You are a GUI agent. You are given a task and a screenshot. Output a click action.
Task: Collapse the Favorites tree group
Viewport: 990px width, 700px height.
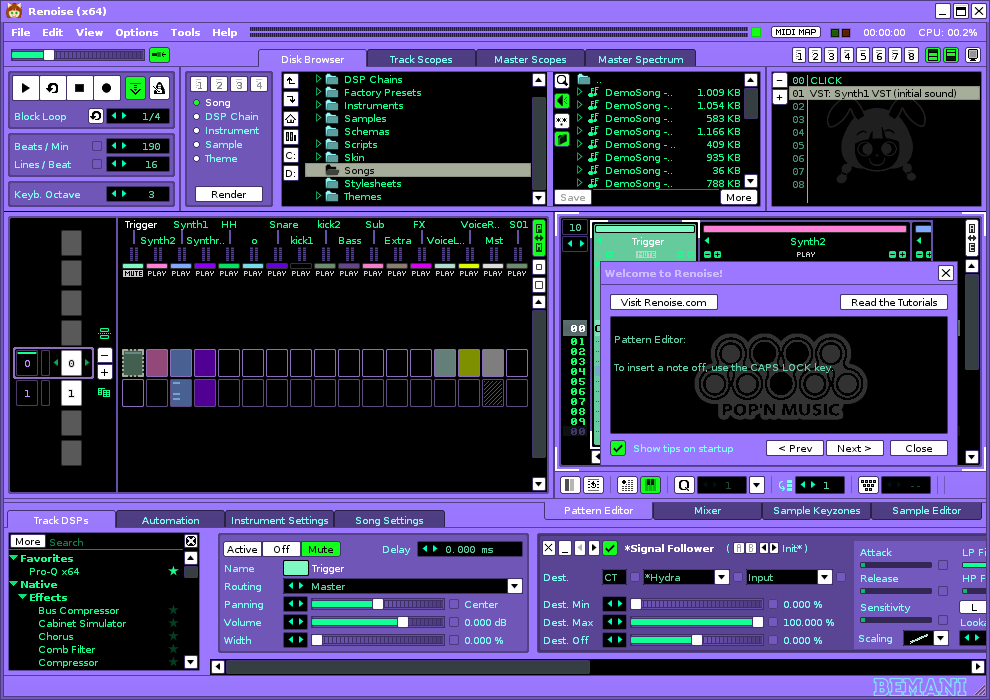tap(14, 558)
